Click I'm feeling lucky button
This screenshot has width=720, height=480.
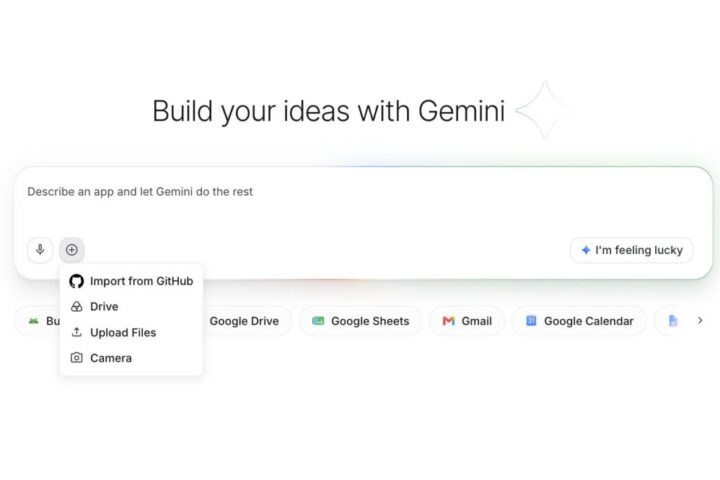click(631, 250)
